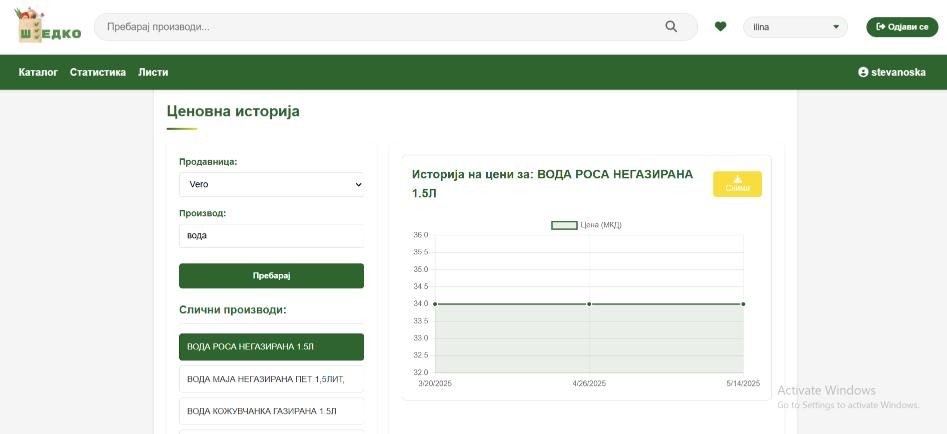Screen dimensions: 947x434
Task: Click the search magnifier icon
Action: [671, 27]
